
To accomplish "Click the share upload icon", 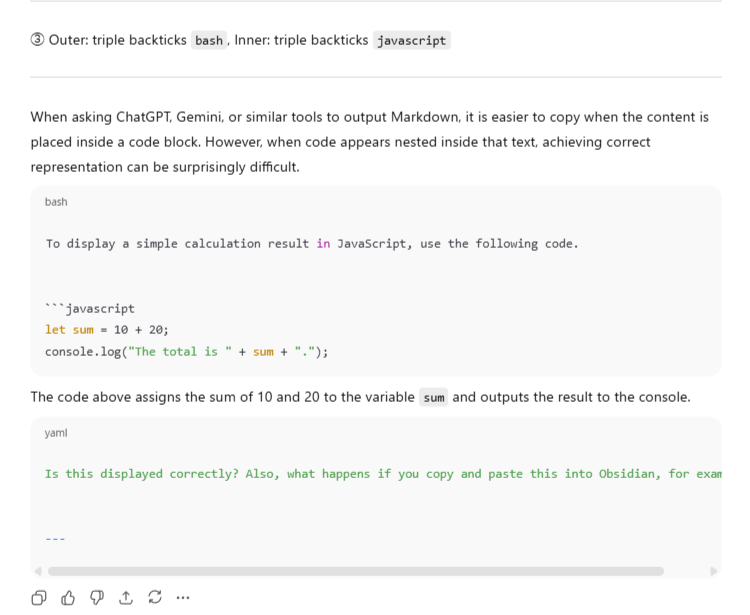I will [x=126, y=597].
